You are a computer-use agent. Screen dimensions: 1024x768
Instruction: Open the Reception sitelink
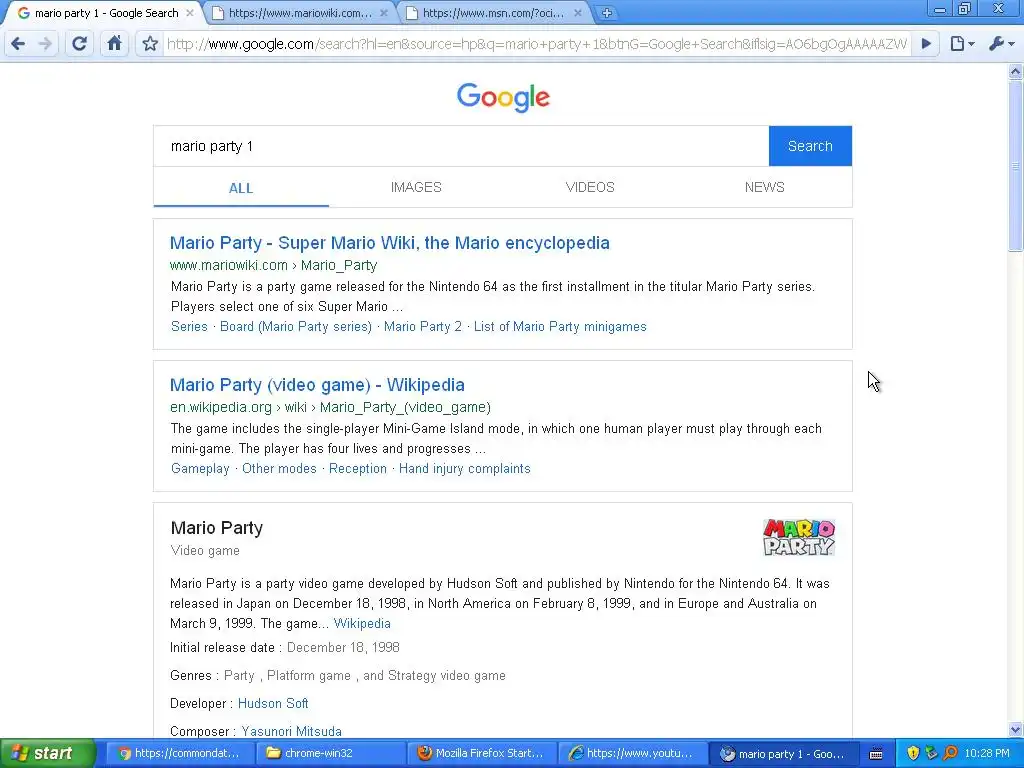coord(358,469)
